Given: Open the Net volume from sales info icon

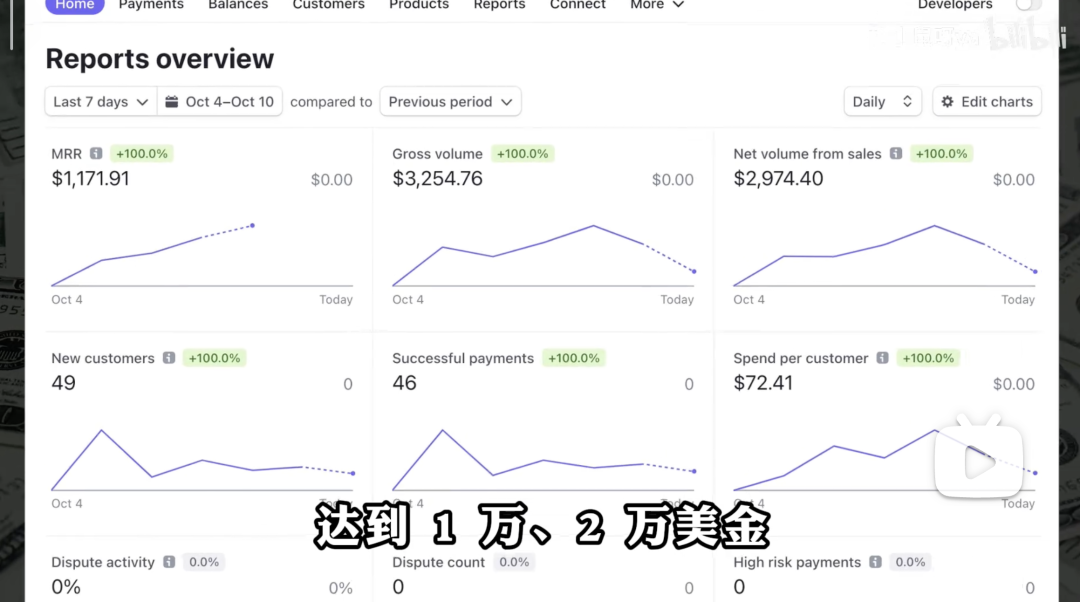Looking at the screenshot, I should (x=895, y=154).
